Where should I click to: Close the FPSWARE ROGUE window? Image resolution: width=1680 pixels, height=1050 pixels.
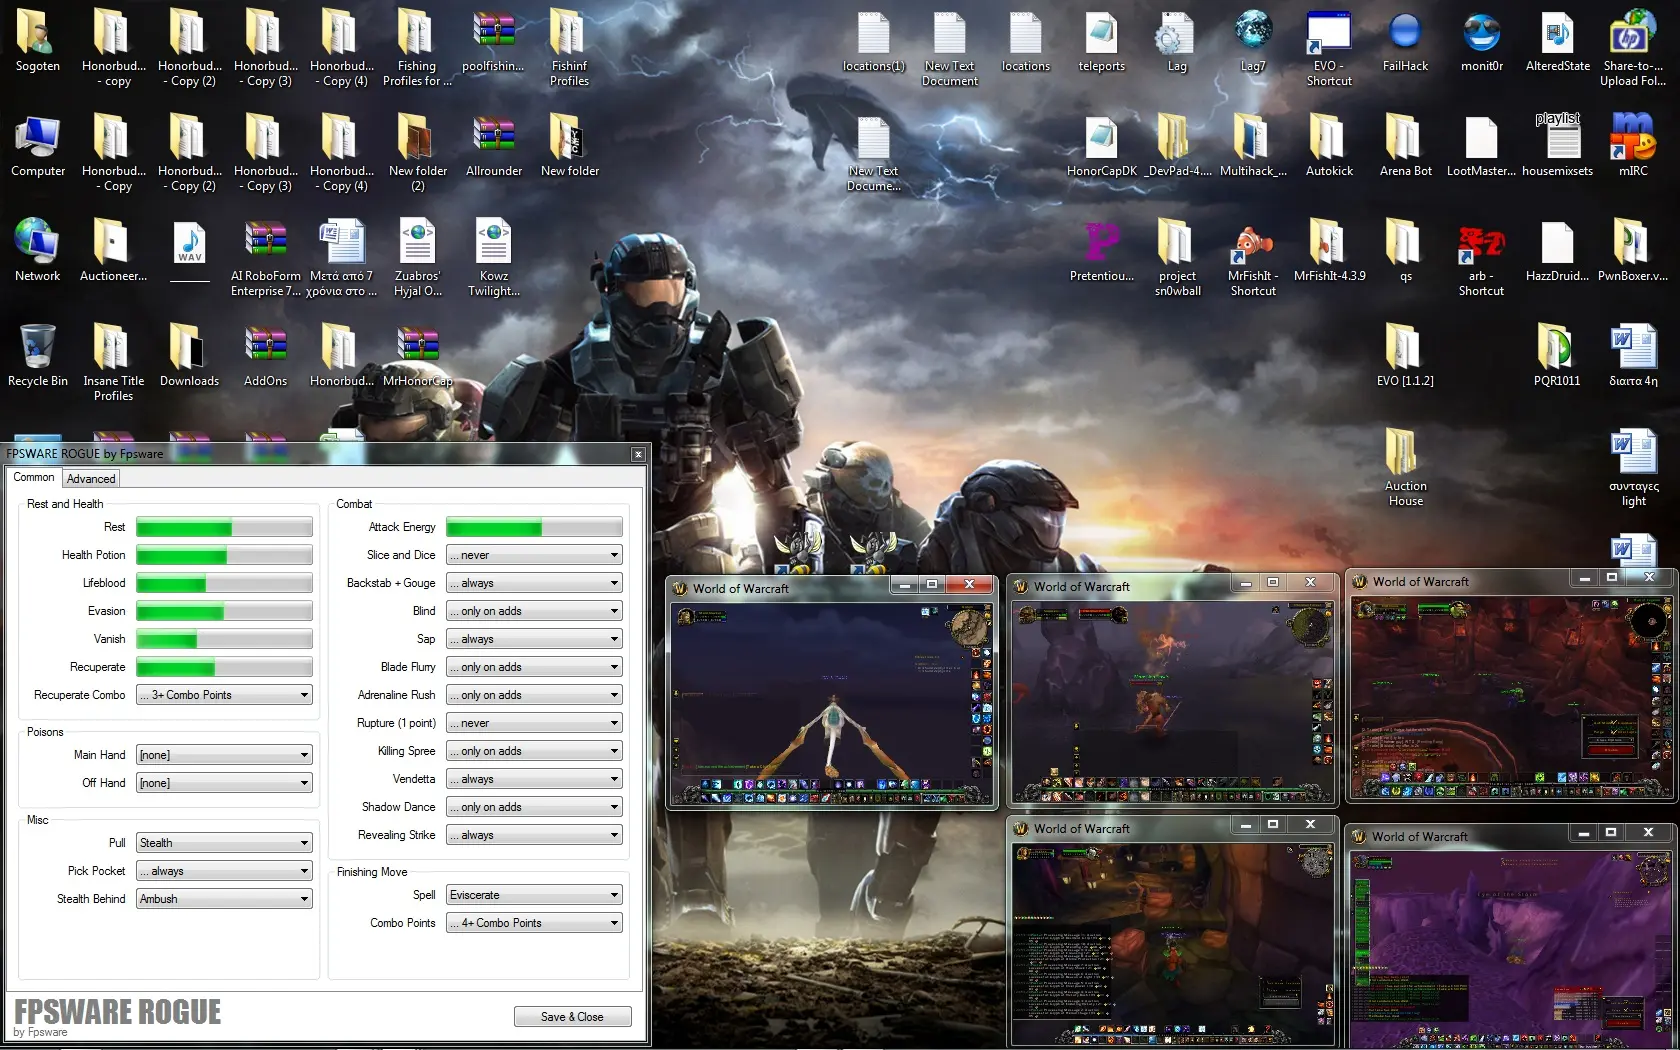click(x=638, y=454)
